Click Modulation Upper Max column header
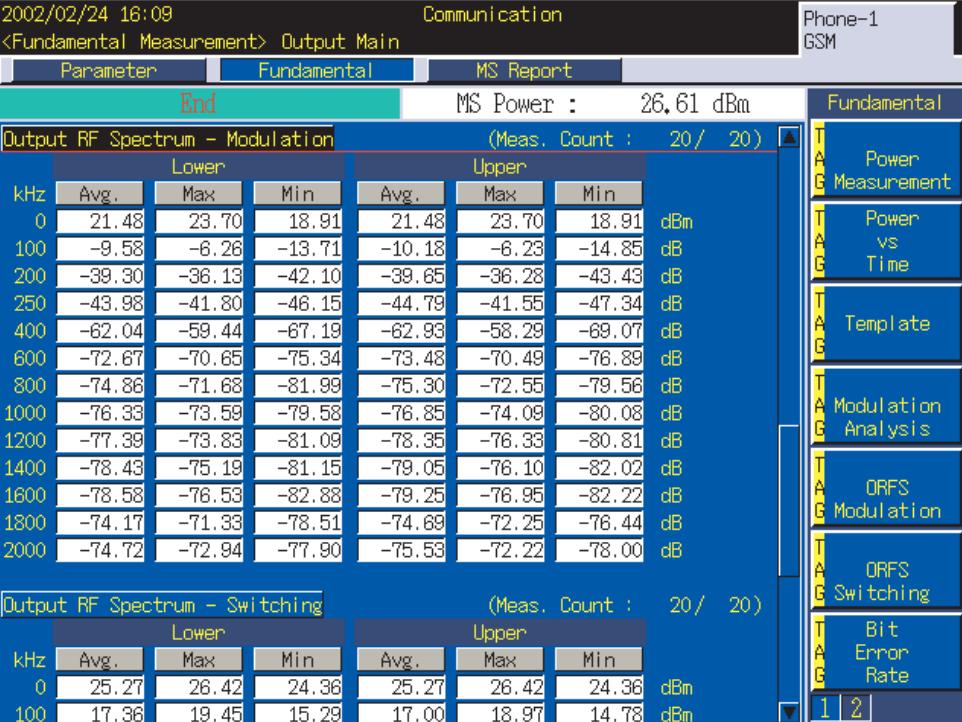The image size is (962, 722). [500, 194]
